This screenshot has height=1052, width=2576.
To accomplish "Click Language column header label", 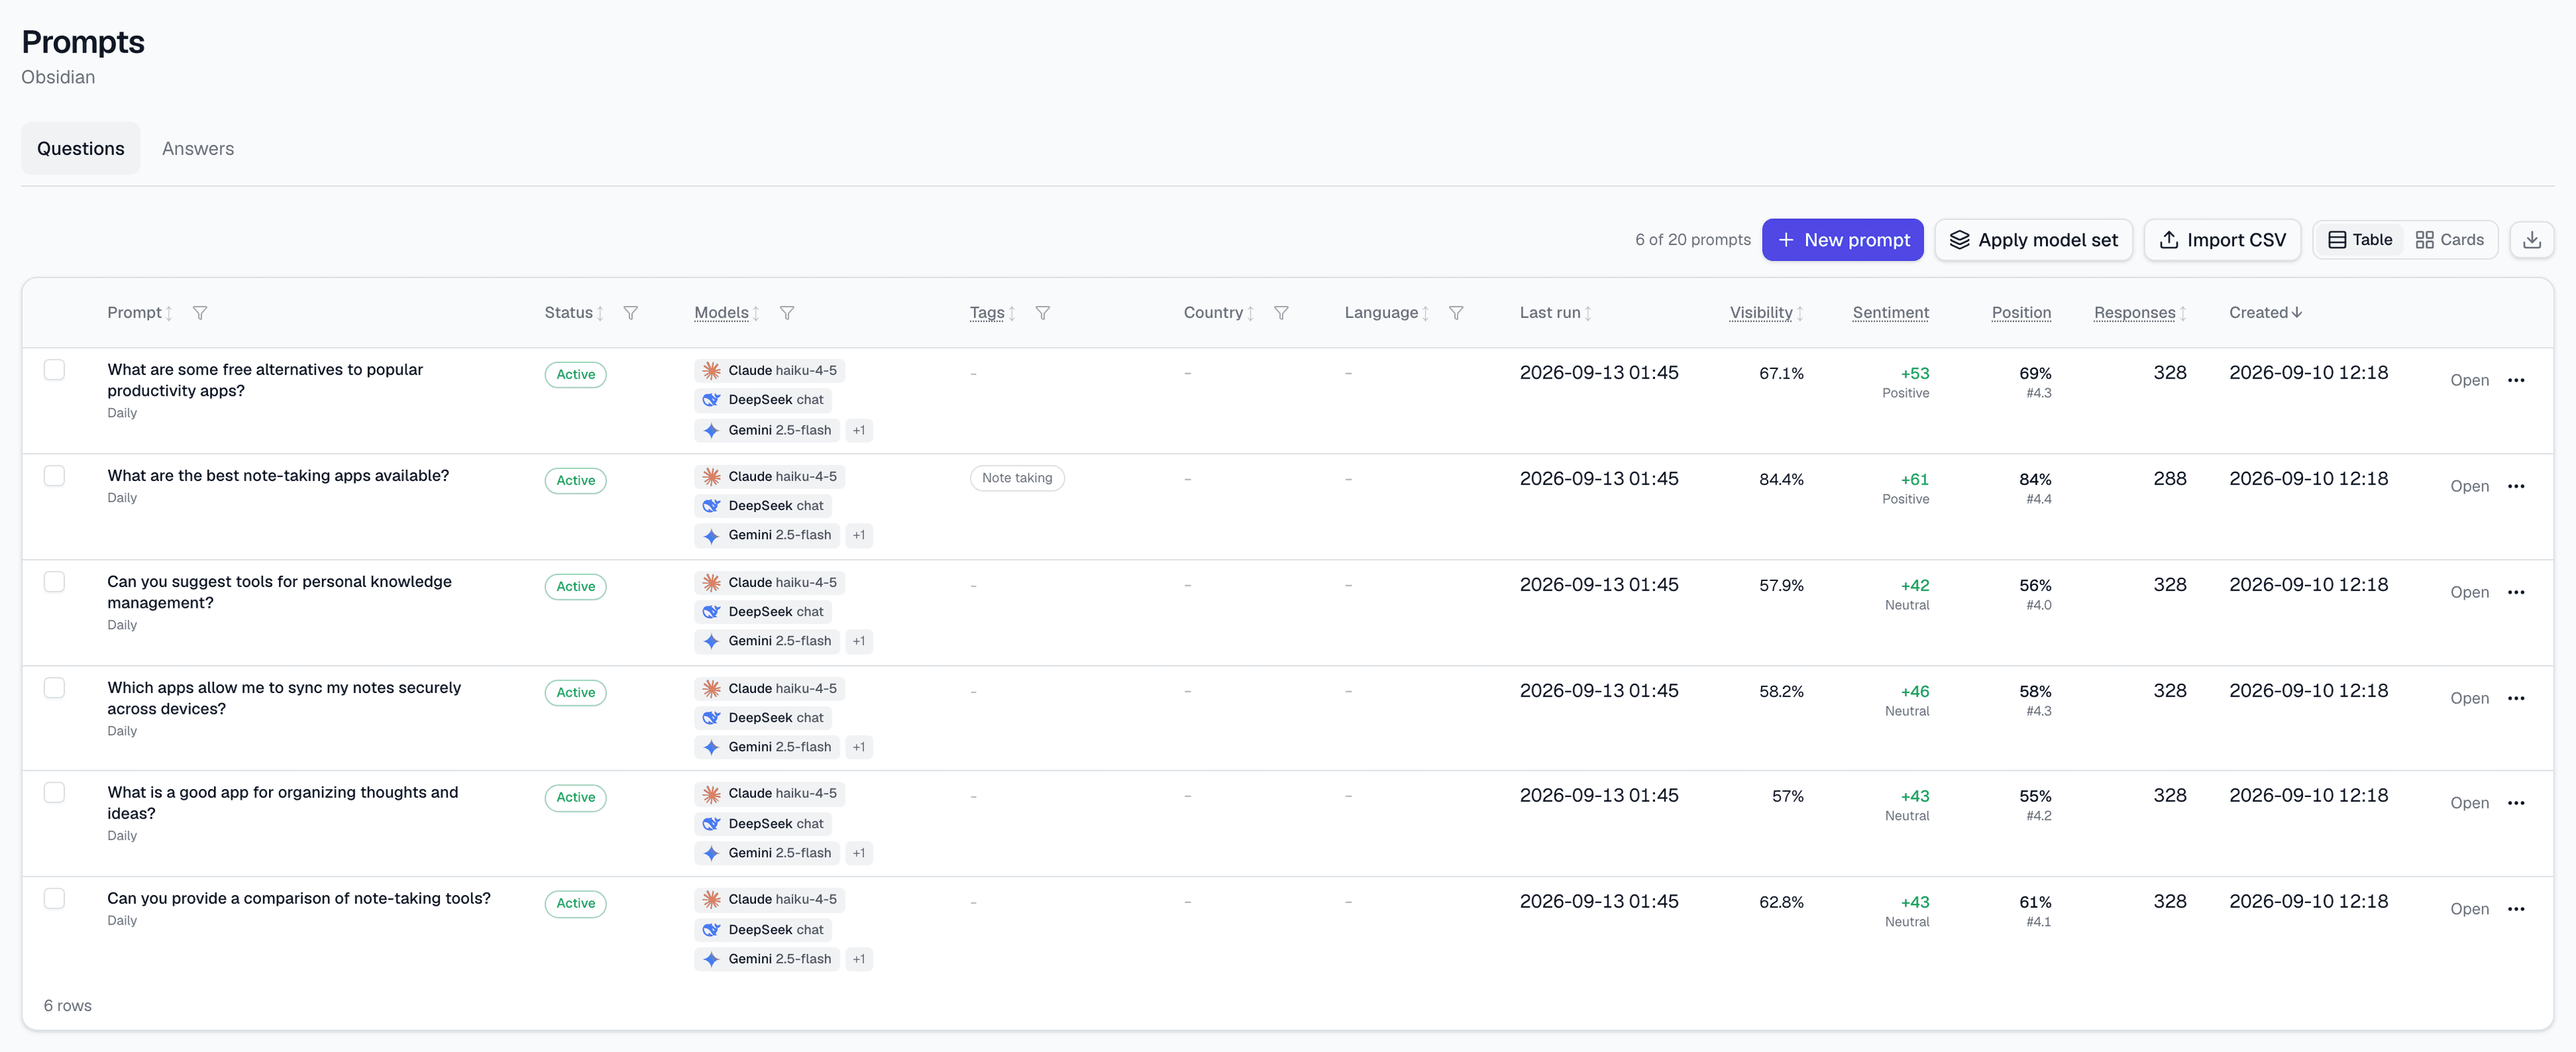I will [x=1381, y=313].
